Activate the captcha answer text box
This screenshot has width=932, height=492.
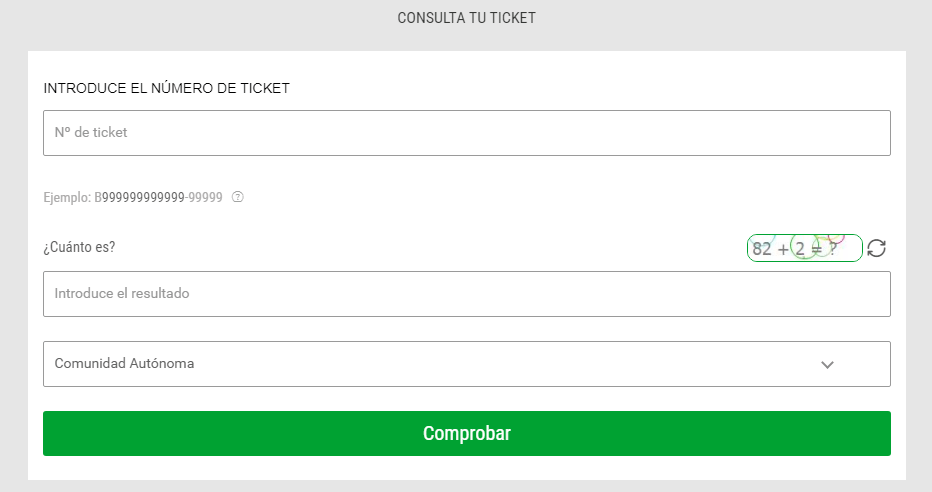pos(467,294)
